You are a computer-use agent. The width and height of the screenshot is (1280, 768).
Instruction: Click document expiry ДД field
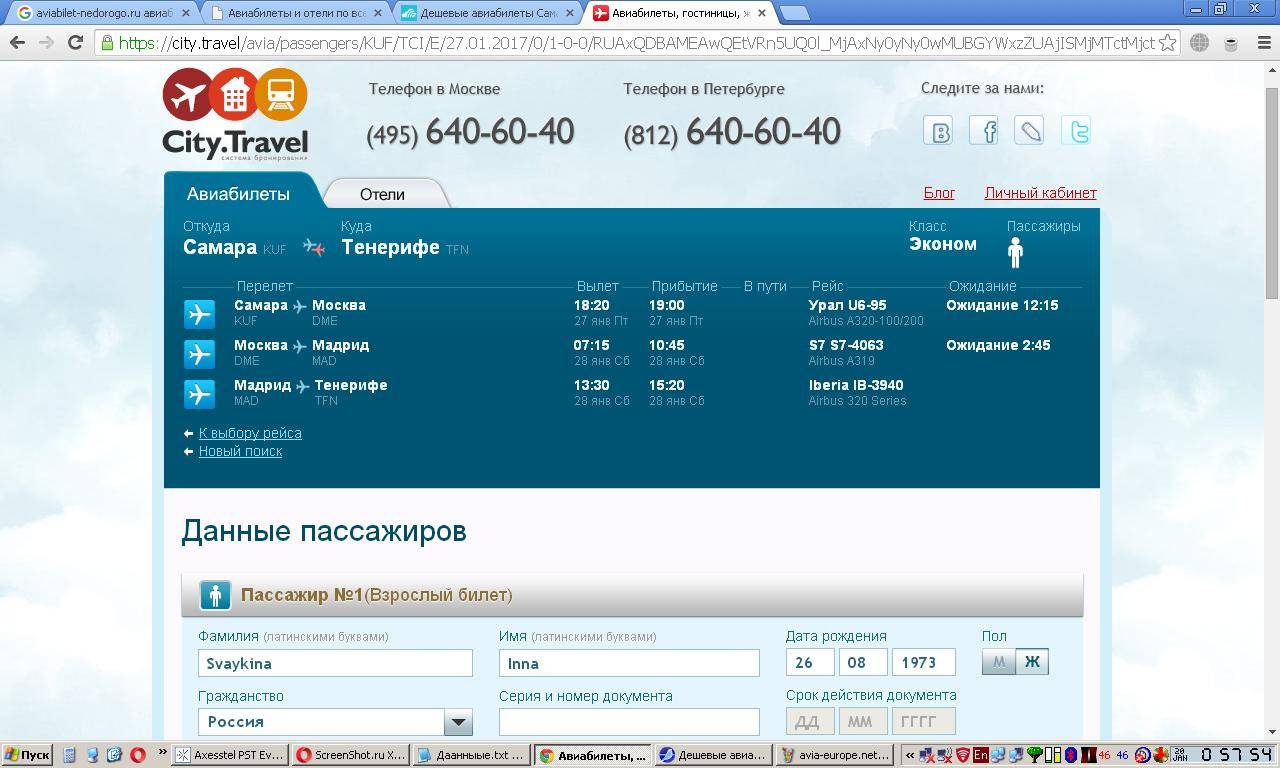point(810,721)
